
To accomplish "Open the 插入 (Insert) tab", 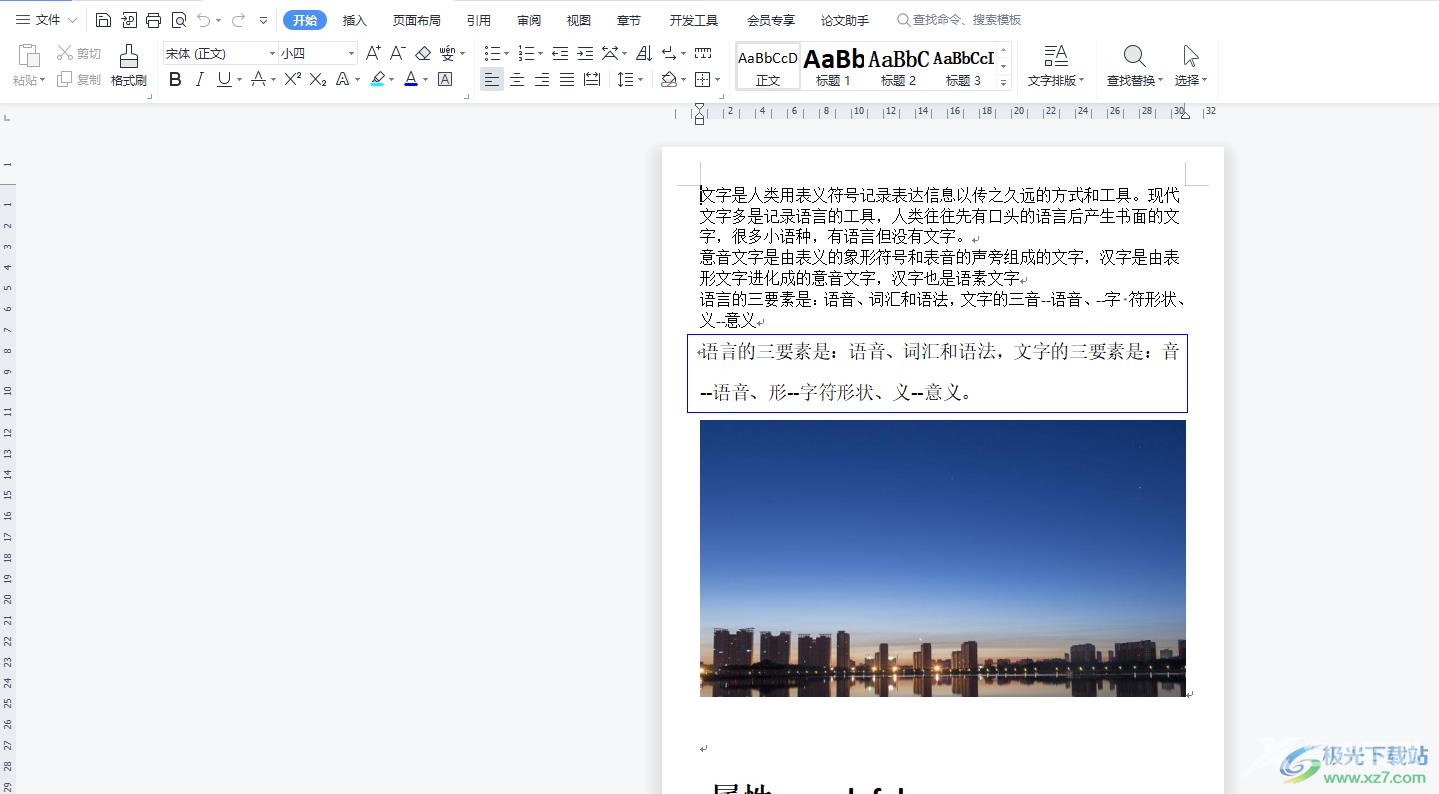I will point(355,20).
